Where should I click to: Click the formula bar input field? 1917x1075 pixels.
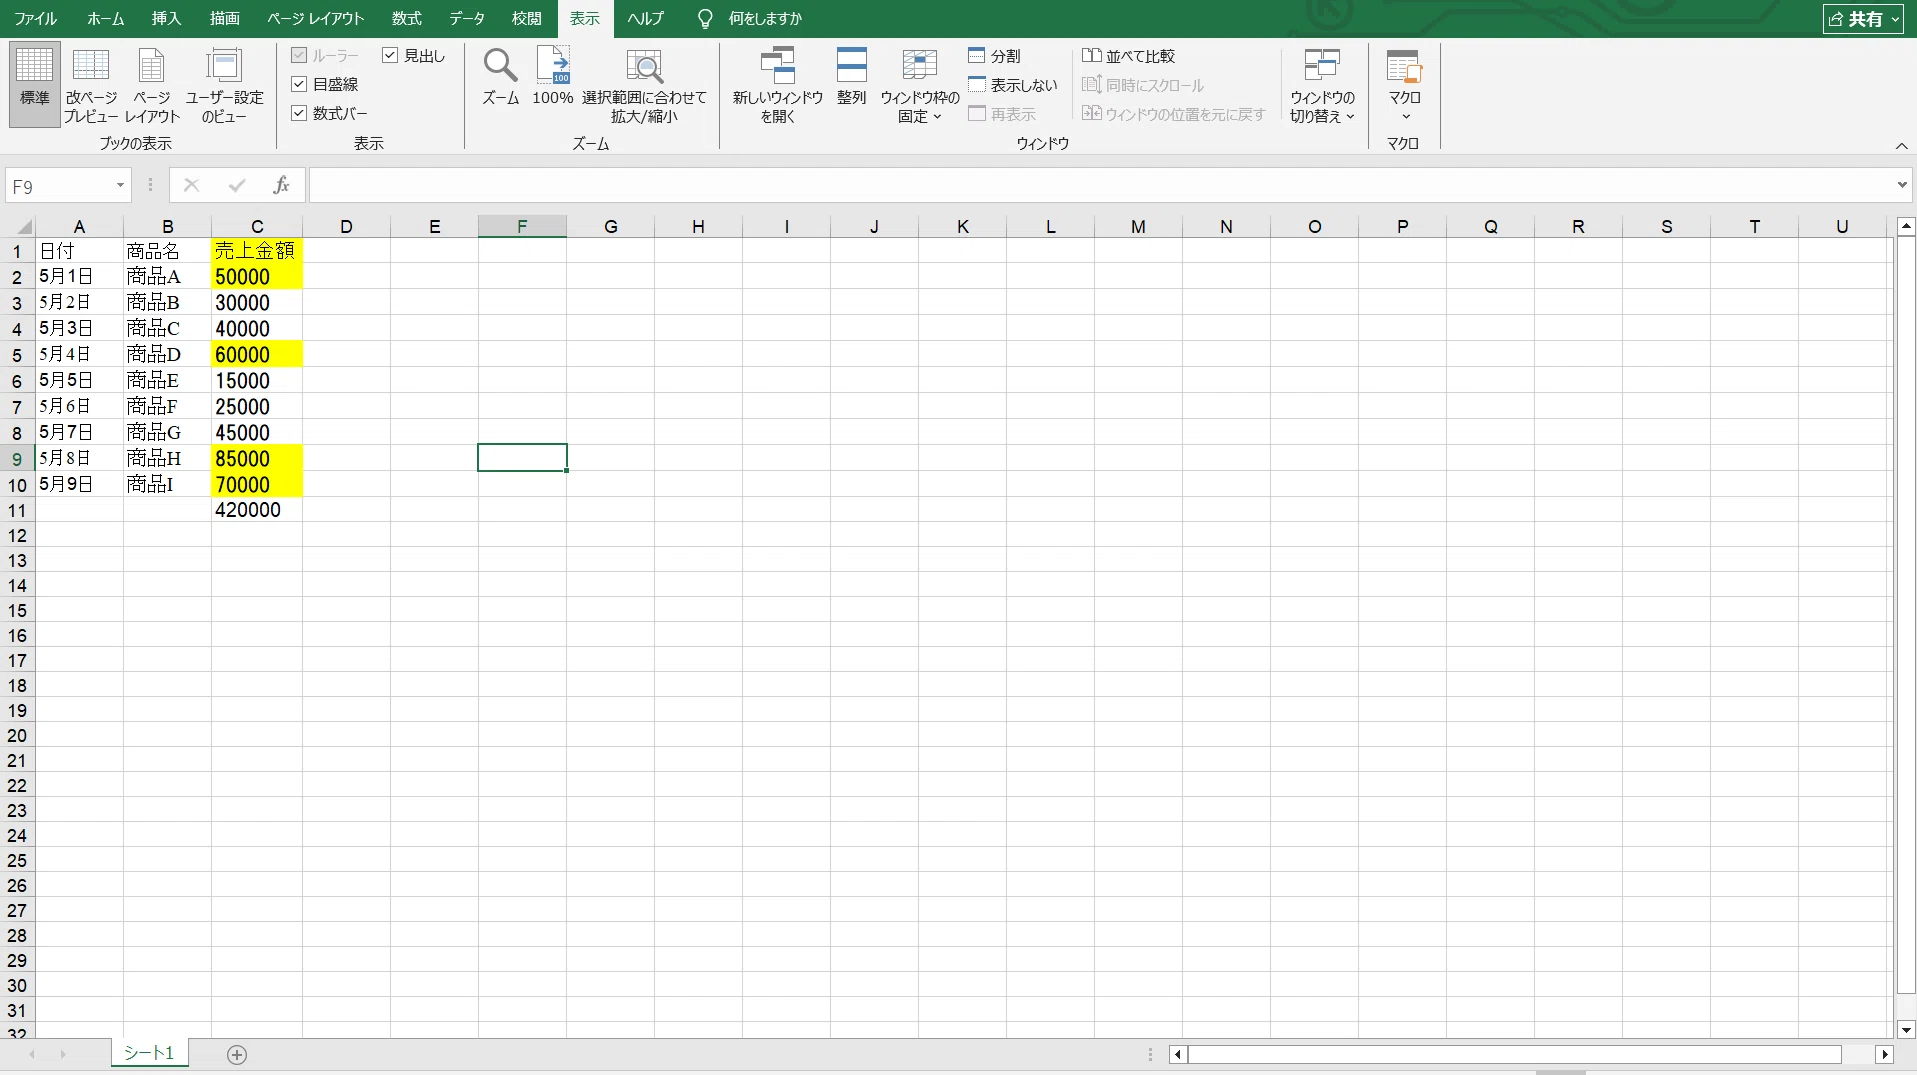tap(1100, 185)
